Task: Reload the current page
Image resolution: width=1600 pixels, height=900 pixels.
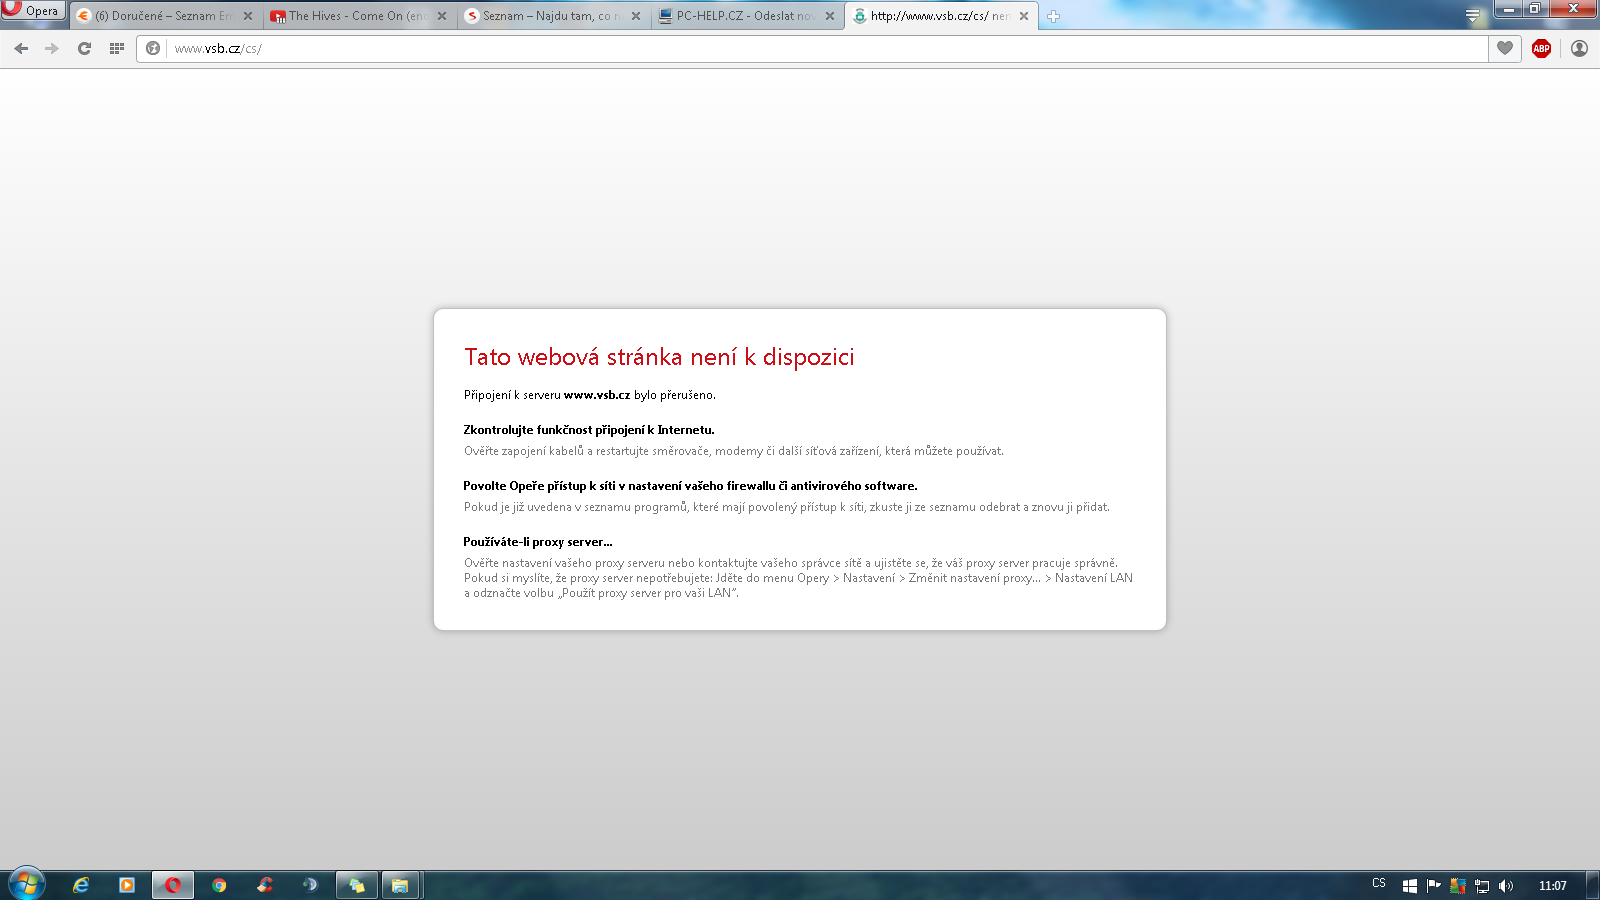Action: 85,48
